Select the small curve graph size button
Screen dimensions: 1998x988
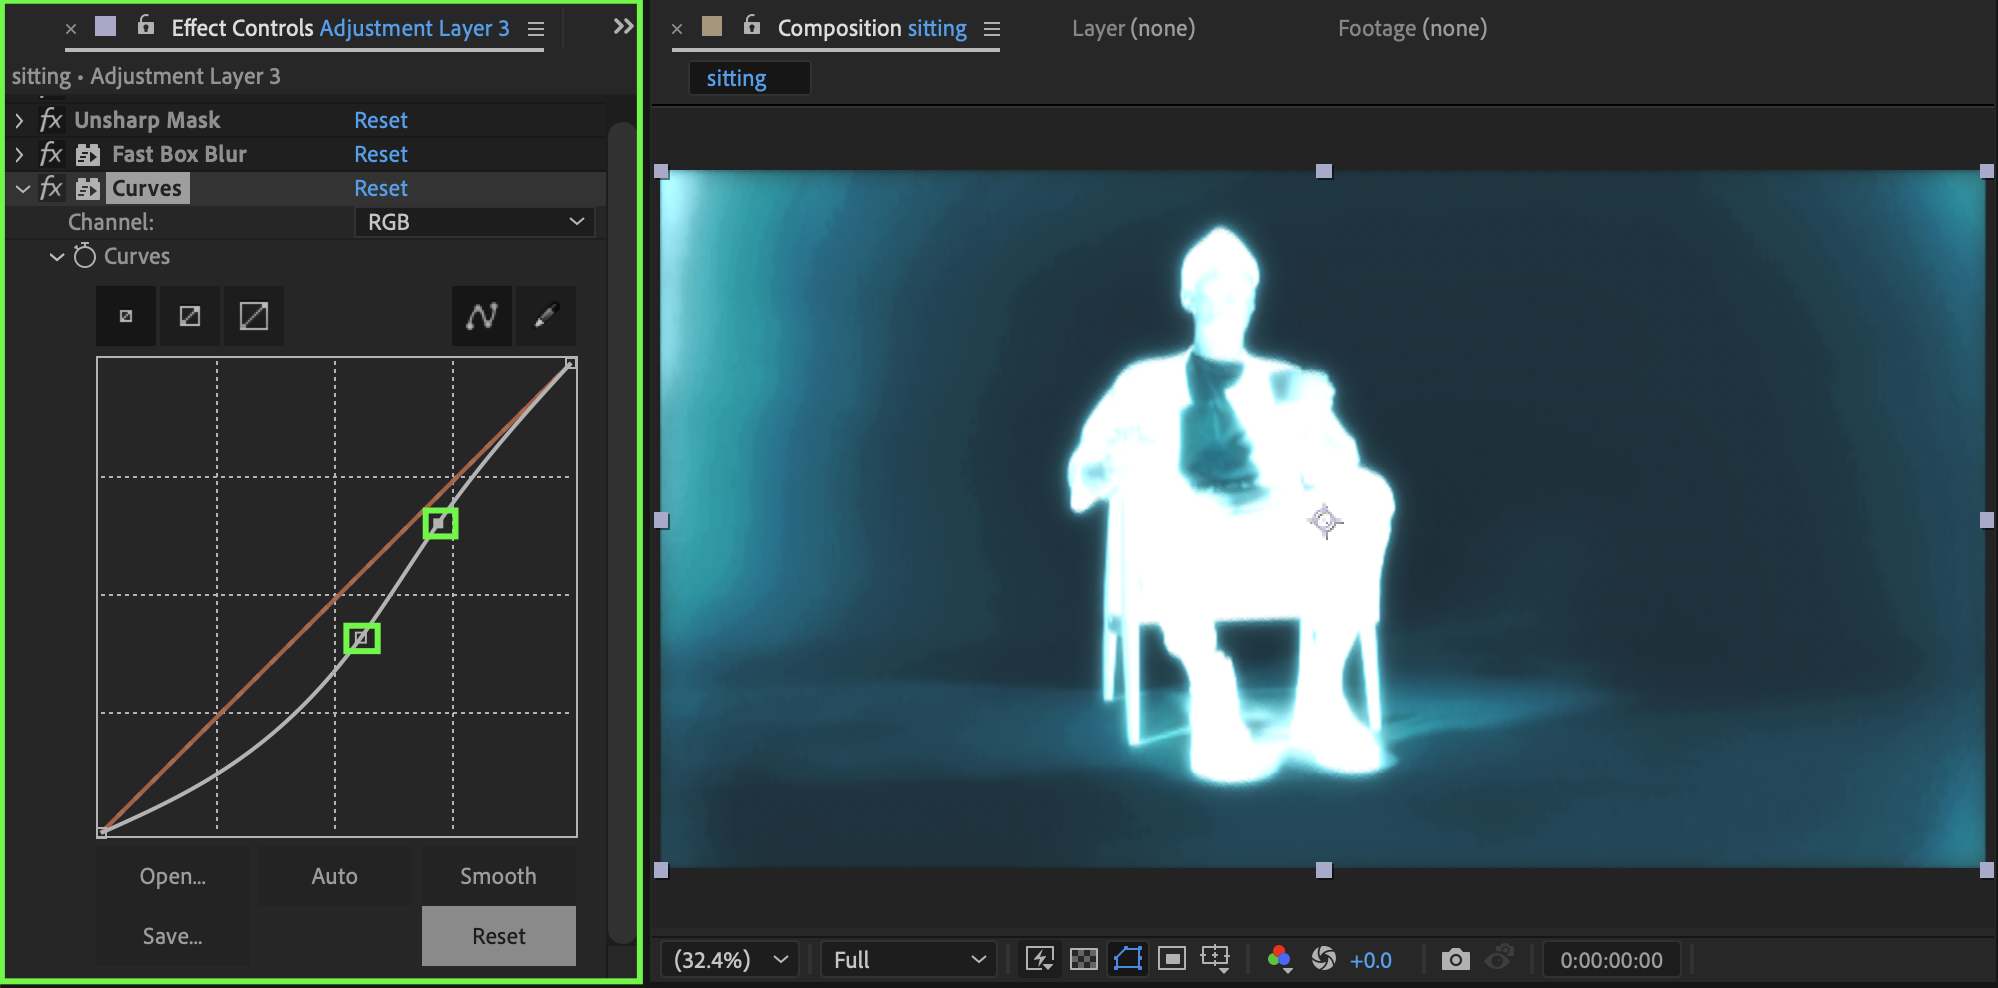[x=126, y=316]
